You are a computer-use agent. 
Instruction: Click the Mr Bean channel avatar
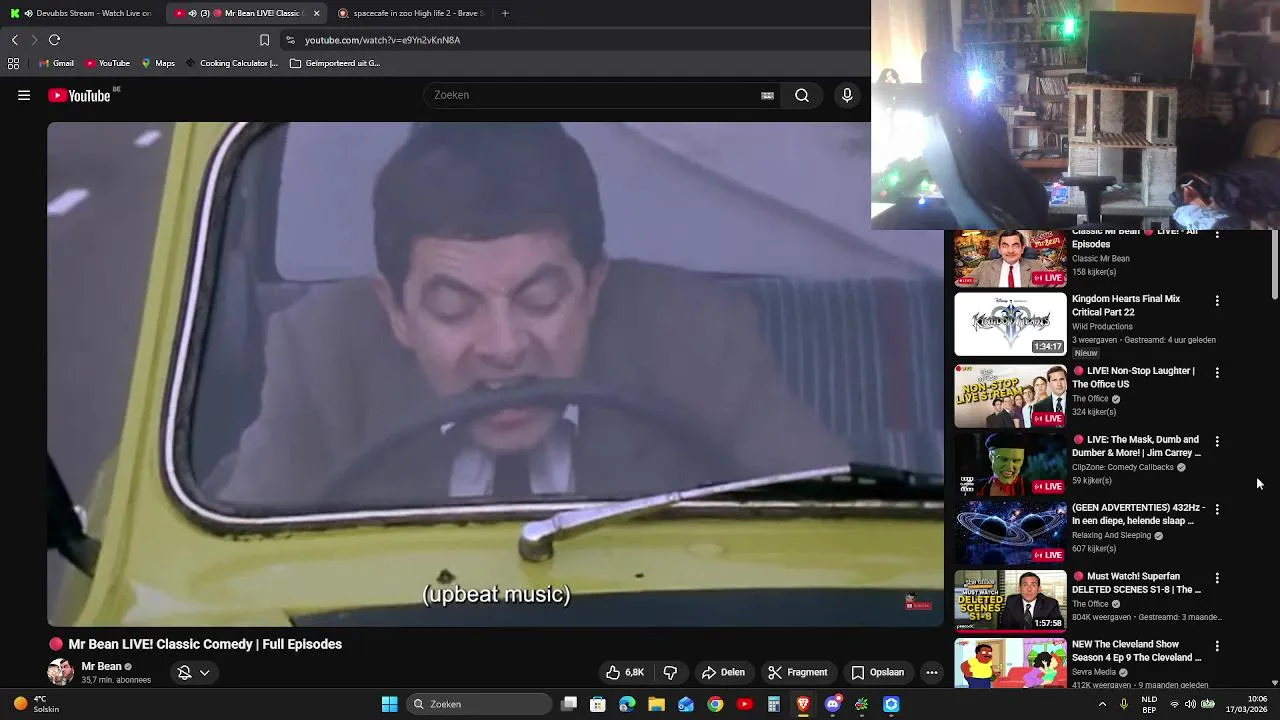pos(61,673)
